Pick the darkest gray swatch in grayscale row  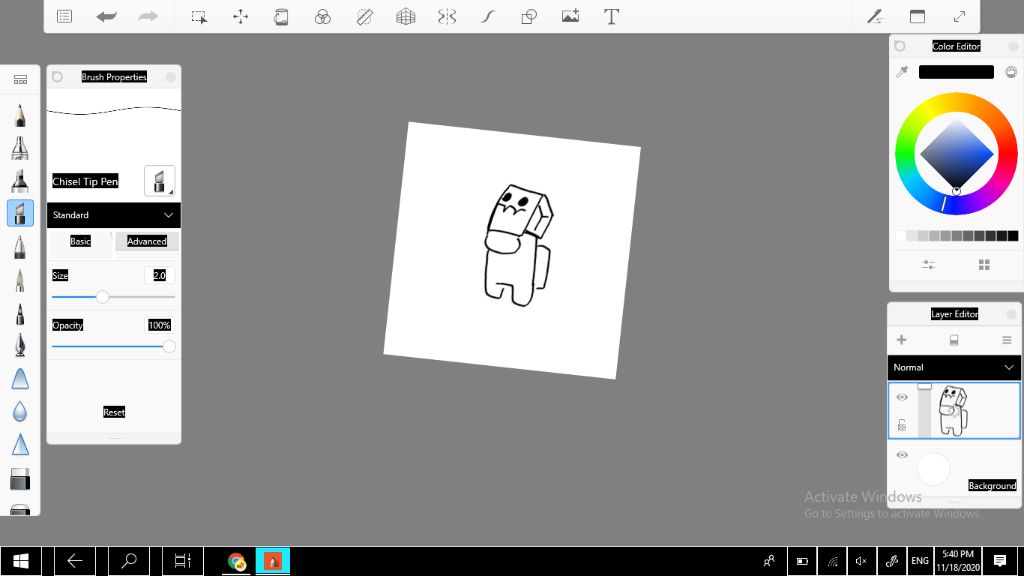coord(1013,236)
